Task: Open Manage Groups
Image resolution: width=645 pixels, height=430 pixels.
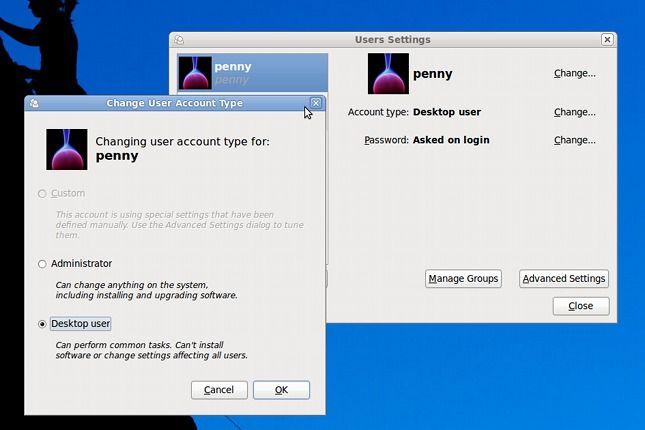Action: coord(463,279)
